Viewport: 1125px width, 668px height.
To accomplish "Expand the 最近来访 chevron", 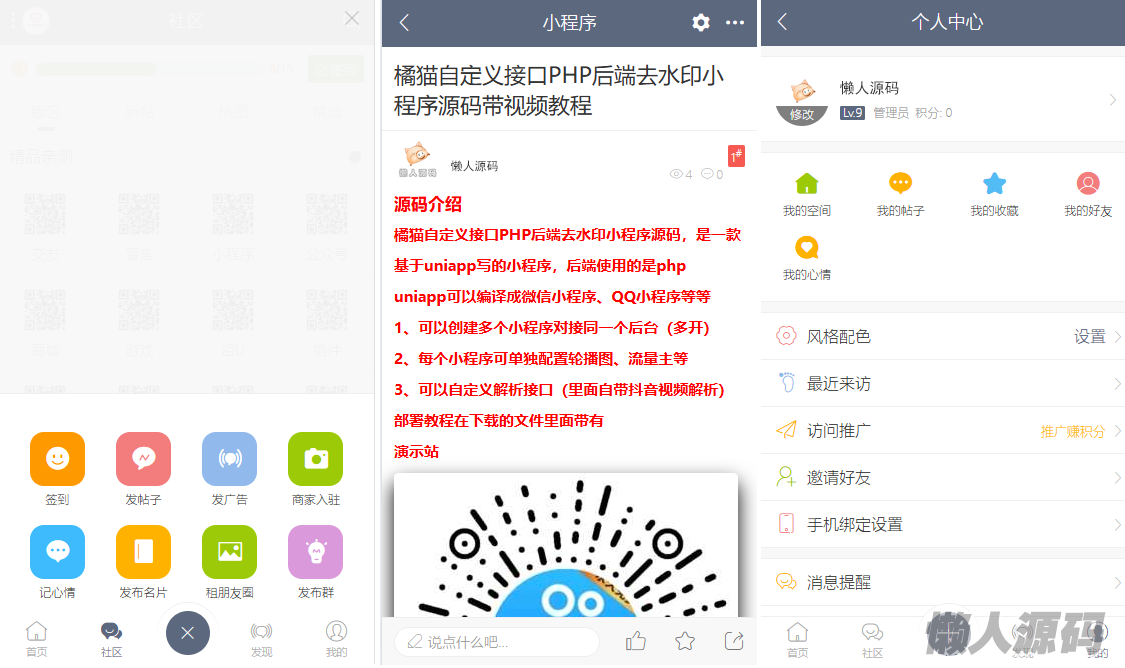I will click(1117, 384).
